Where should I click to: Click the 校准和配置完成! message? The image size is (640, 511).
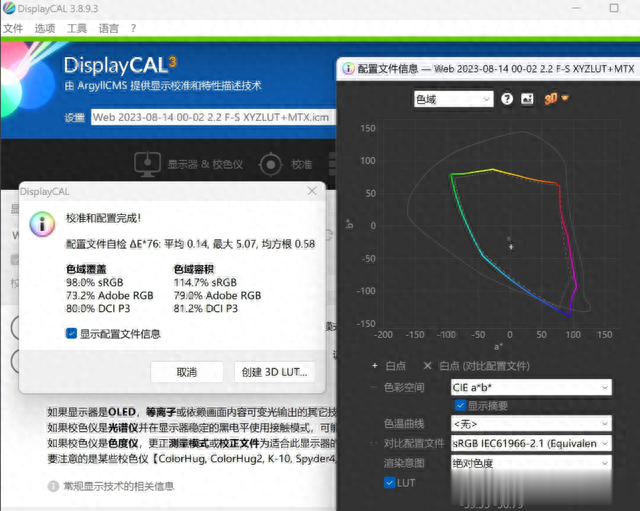pyautogui.click(x=103, y=218)
